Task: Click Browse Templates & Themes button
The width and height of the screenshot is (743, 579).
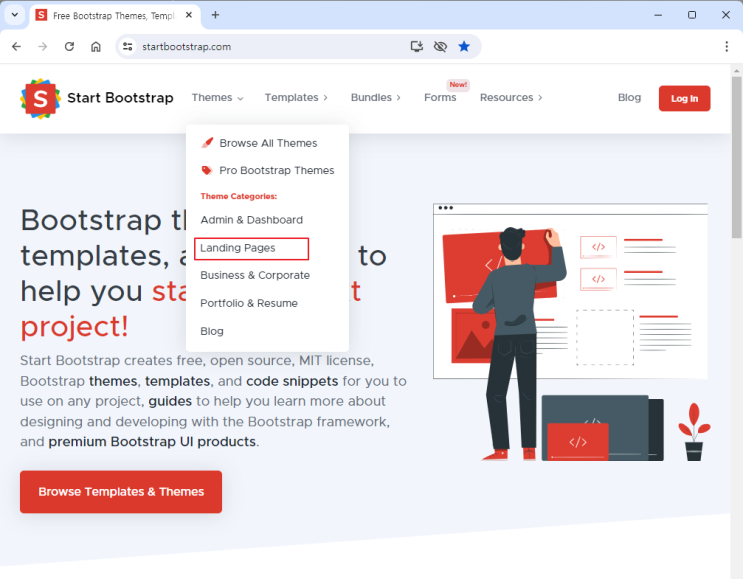Action: click(x=121, y=492)
